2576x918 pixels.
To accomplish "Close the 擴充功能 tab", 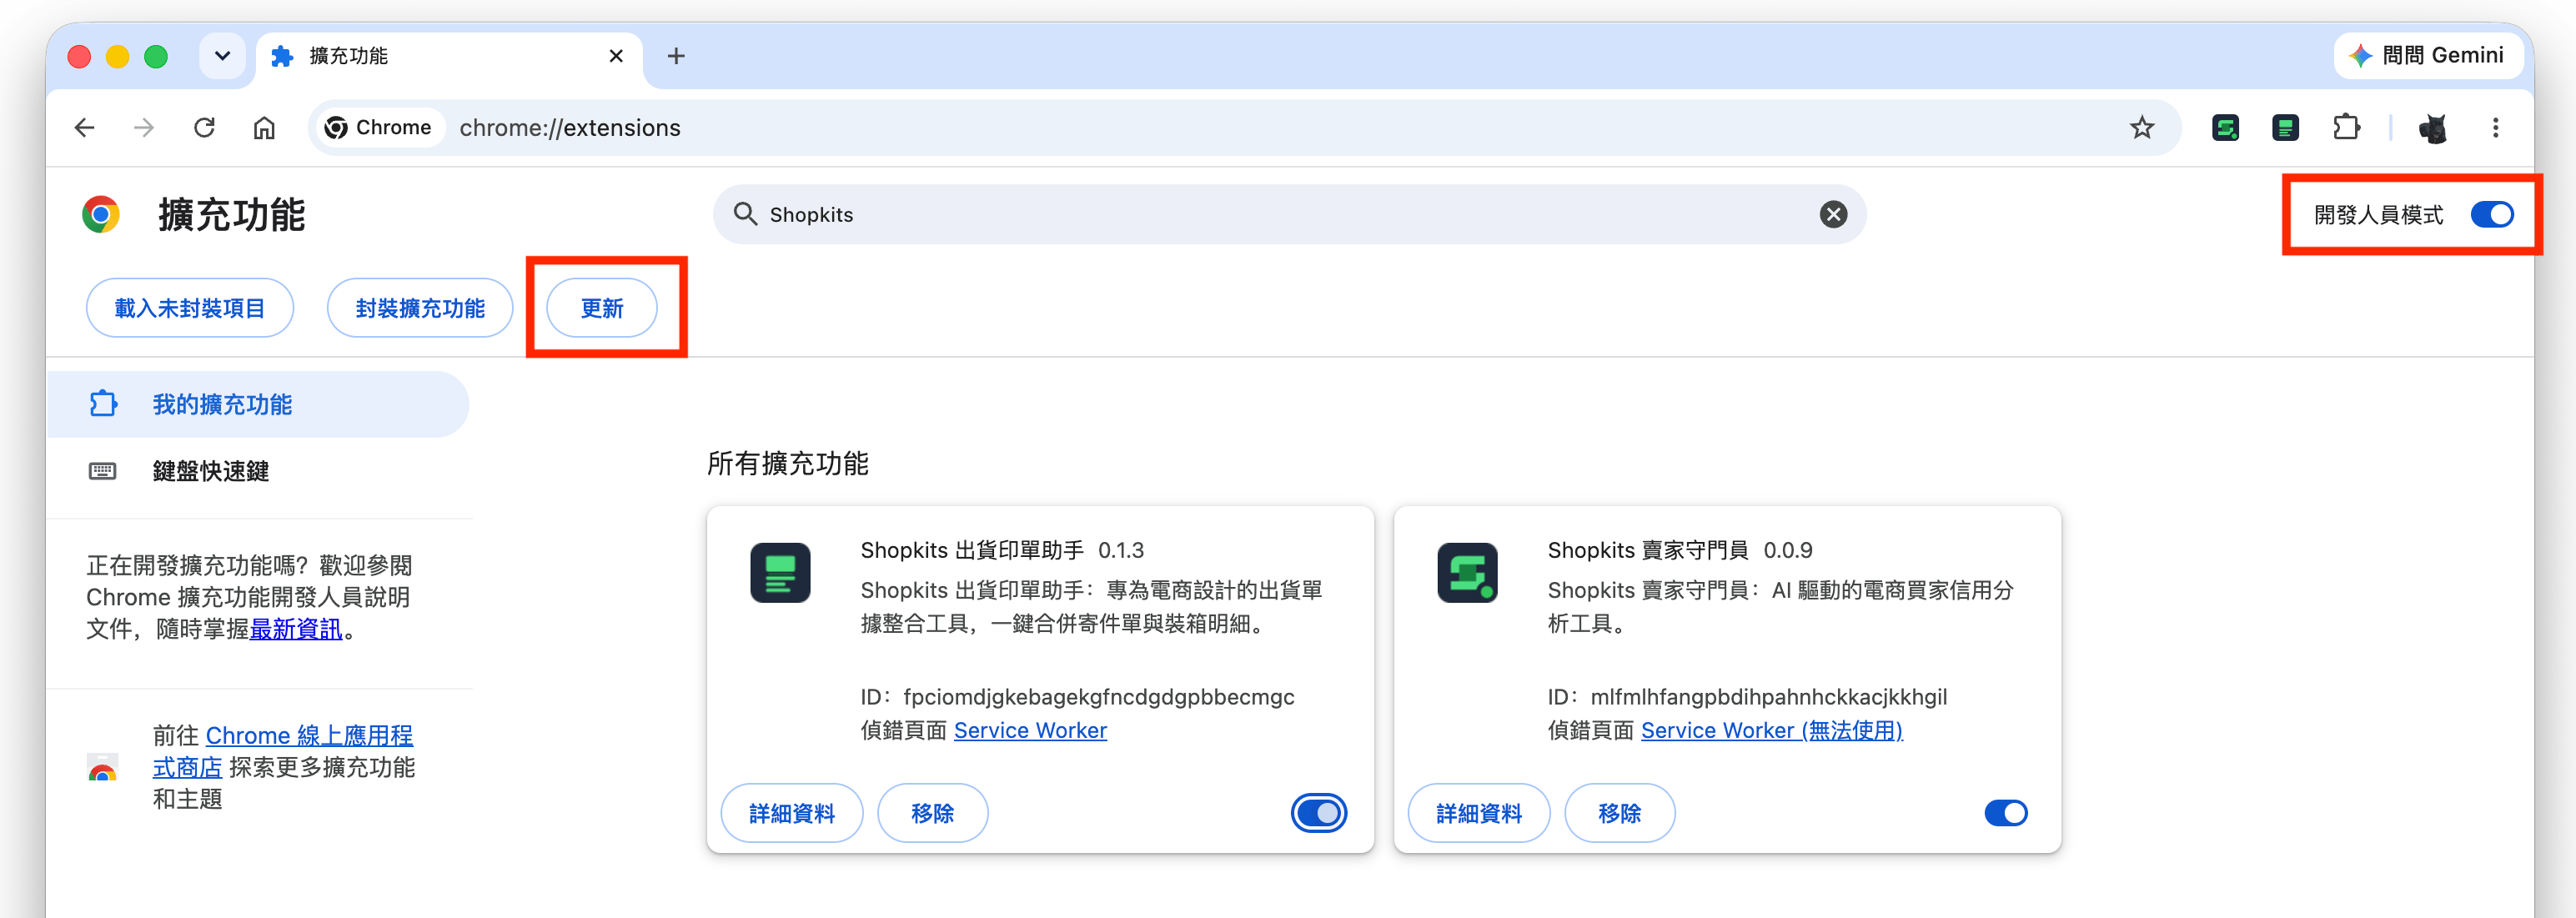I will point(616,56).
